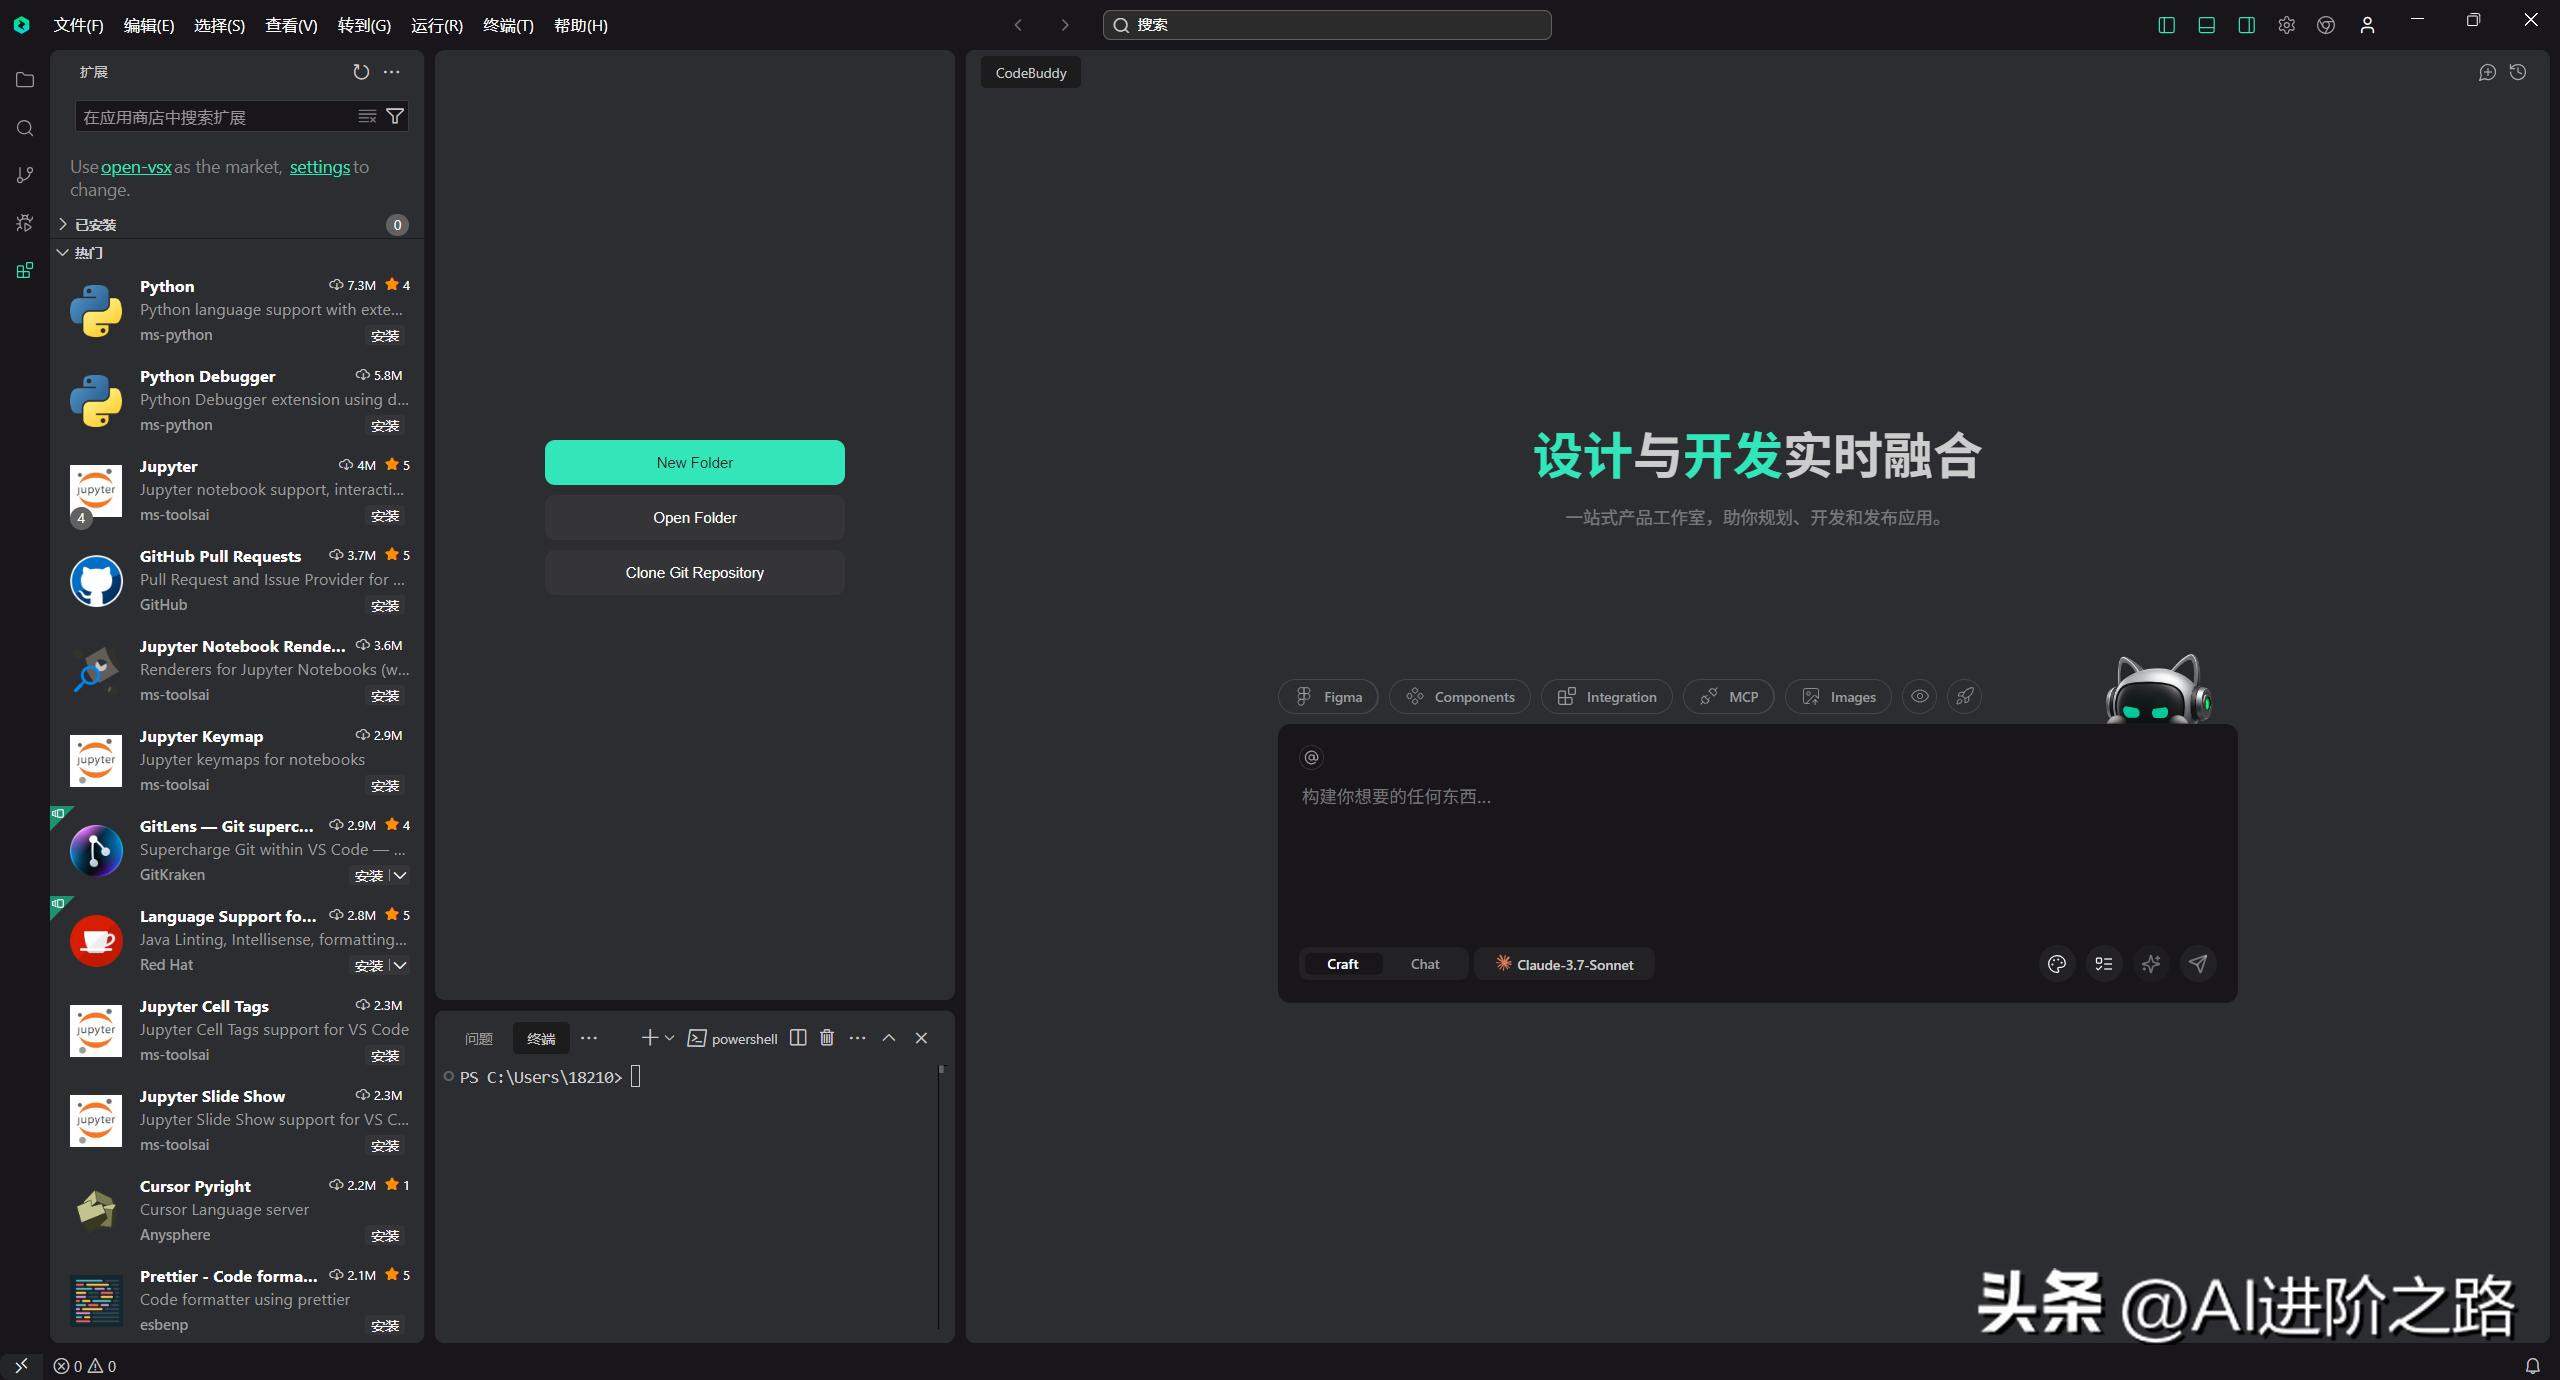Toggle the secondary sidebar visibility
2560x1380 pixels.
click(x=2246, y=25)
